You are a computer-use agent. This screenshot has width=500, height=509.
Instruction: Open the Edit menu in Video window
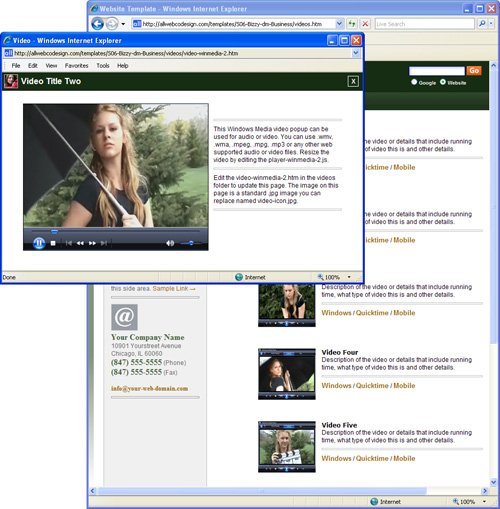(33, 66)
